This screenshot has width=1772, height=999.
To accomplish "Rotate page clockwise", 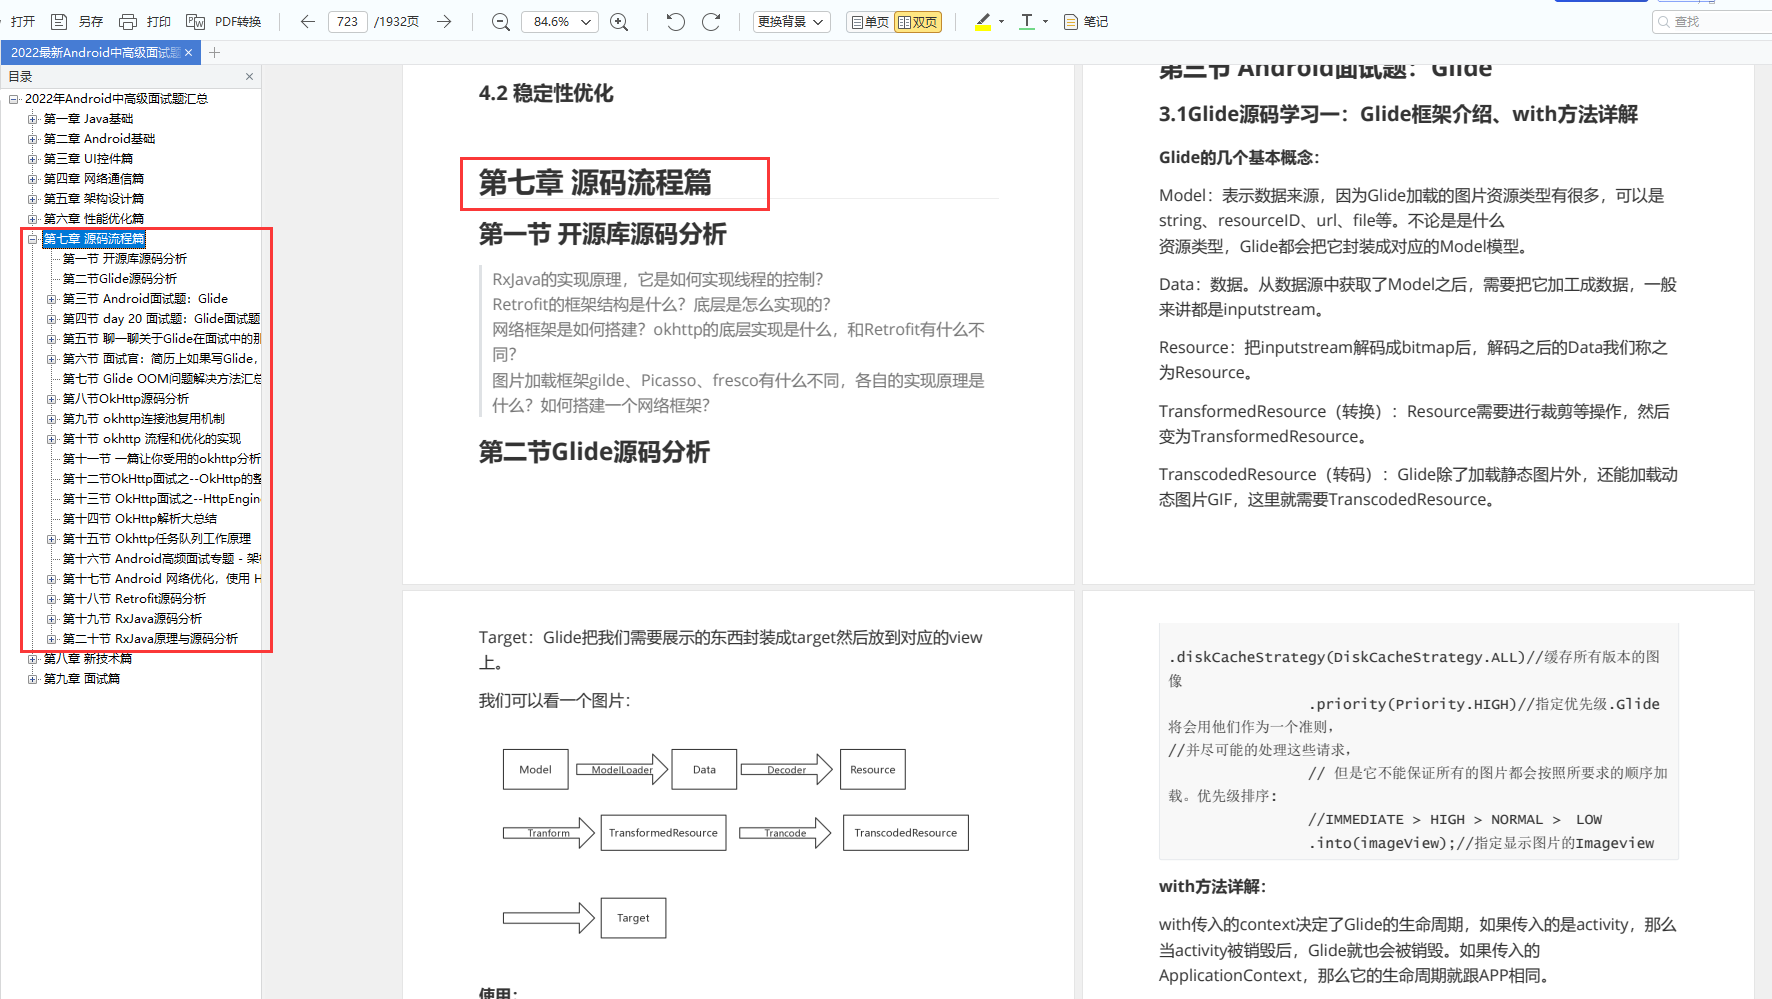I will pyautogui.click(x=711, y=22).
